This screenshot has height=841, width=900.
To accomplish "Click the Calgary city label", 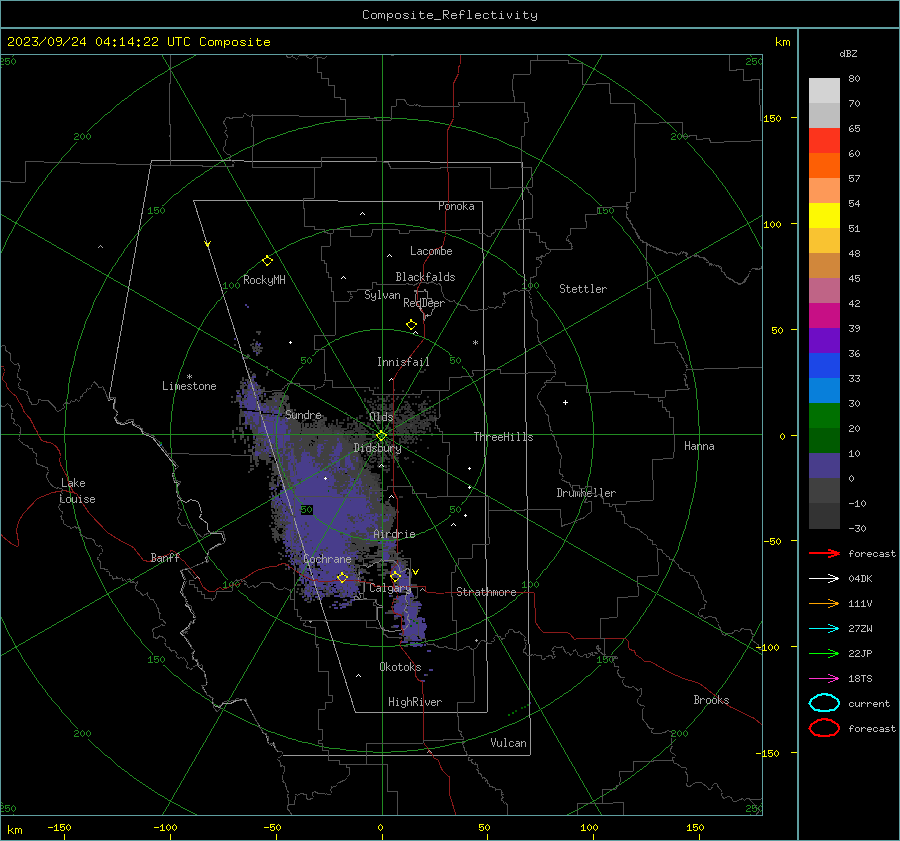I will pyautogui.click(x=390, y=588).
